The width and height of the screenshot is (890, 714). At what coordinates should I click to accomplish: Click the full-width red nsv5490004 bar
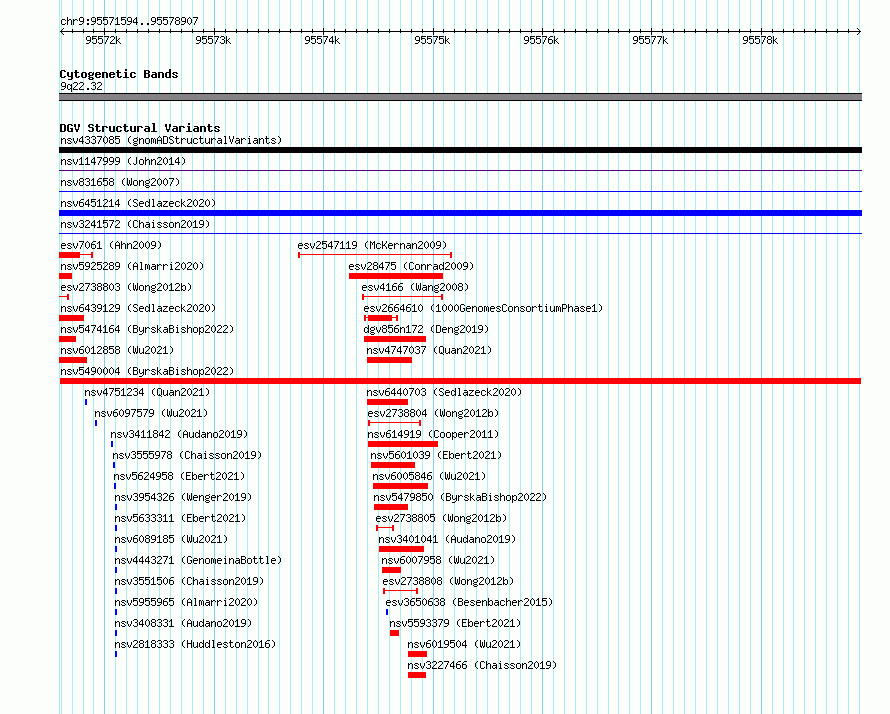coord(460,381)
